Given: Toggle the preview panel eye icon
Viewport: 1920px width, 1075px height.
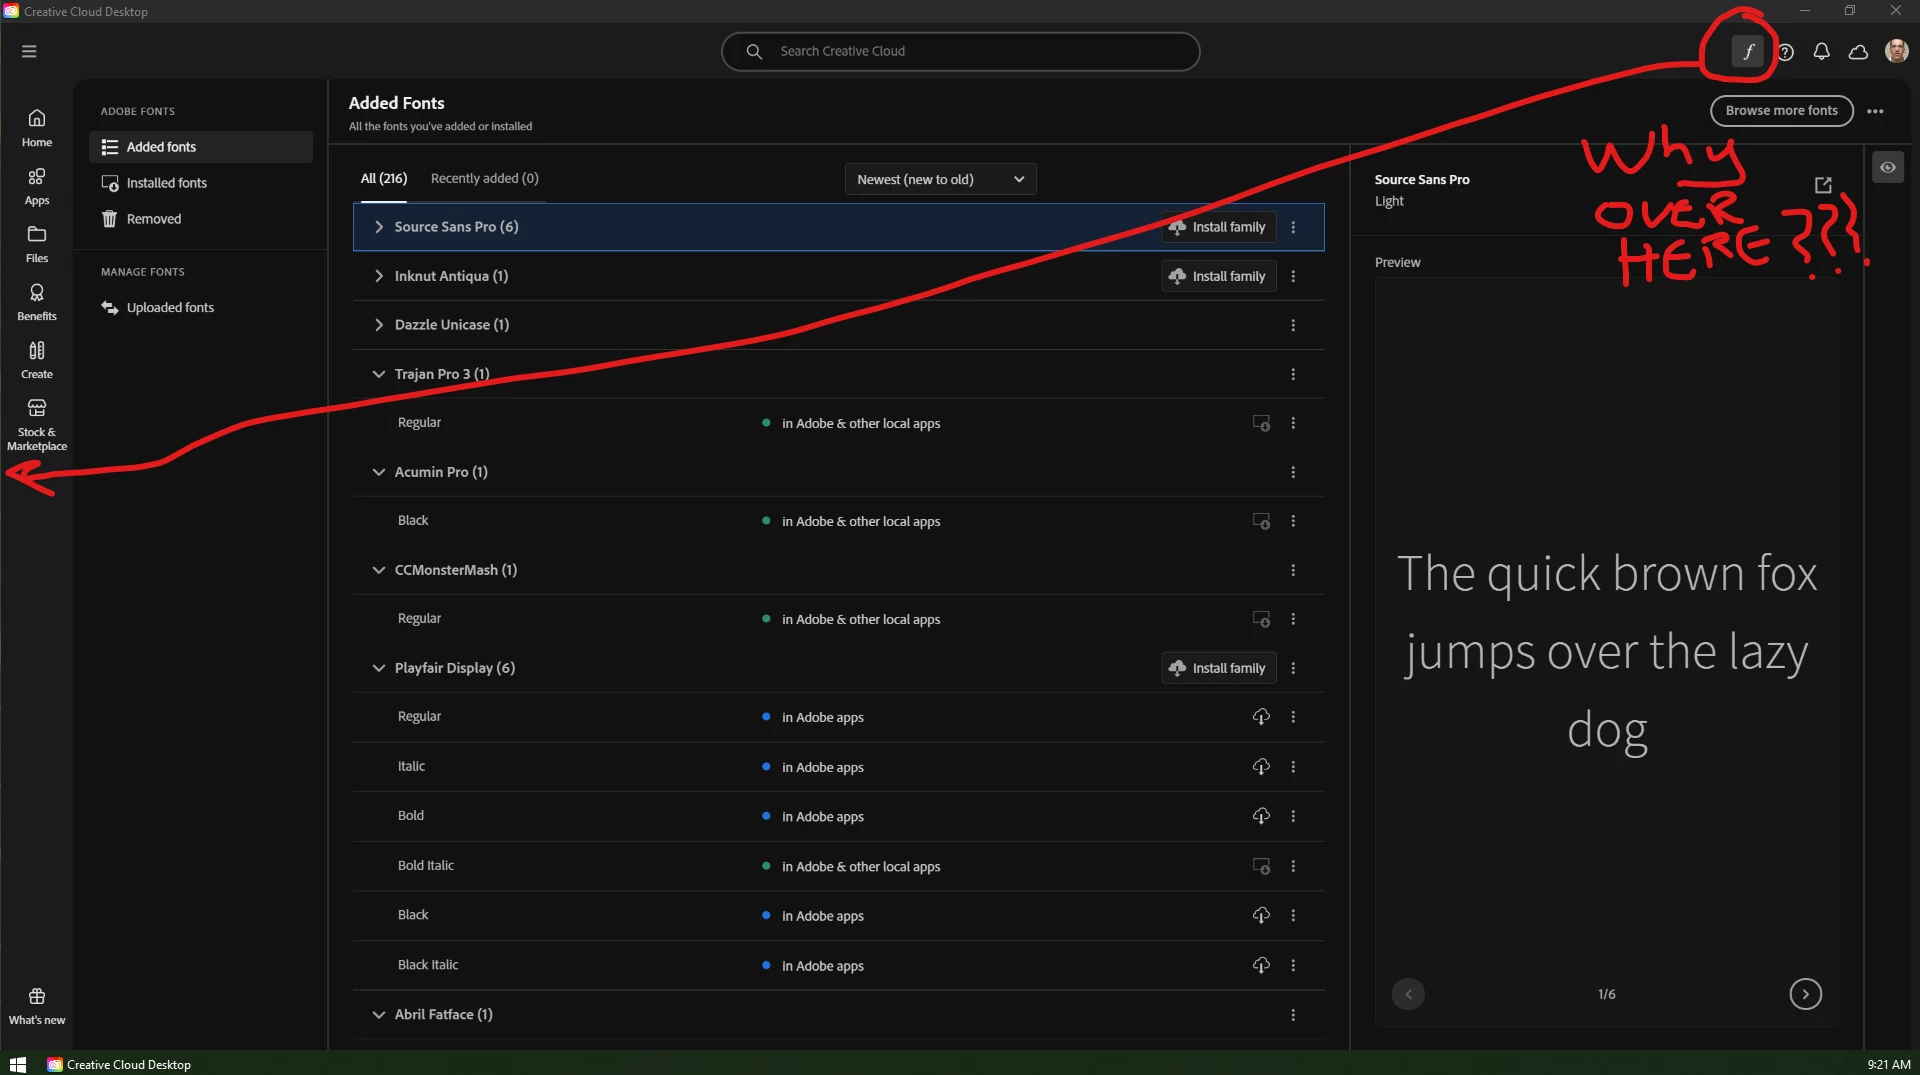Looking at the screenshot, I should tap(1887, 167).
